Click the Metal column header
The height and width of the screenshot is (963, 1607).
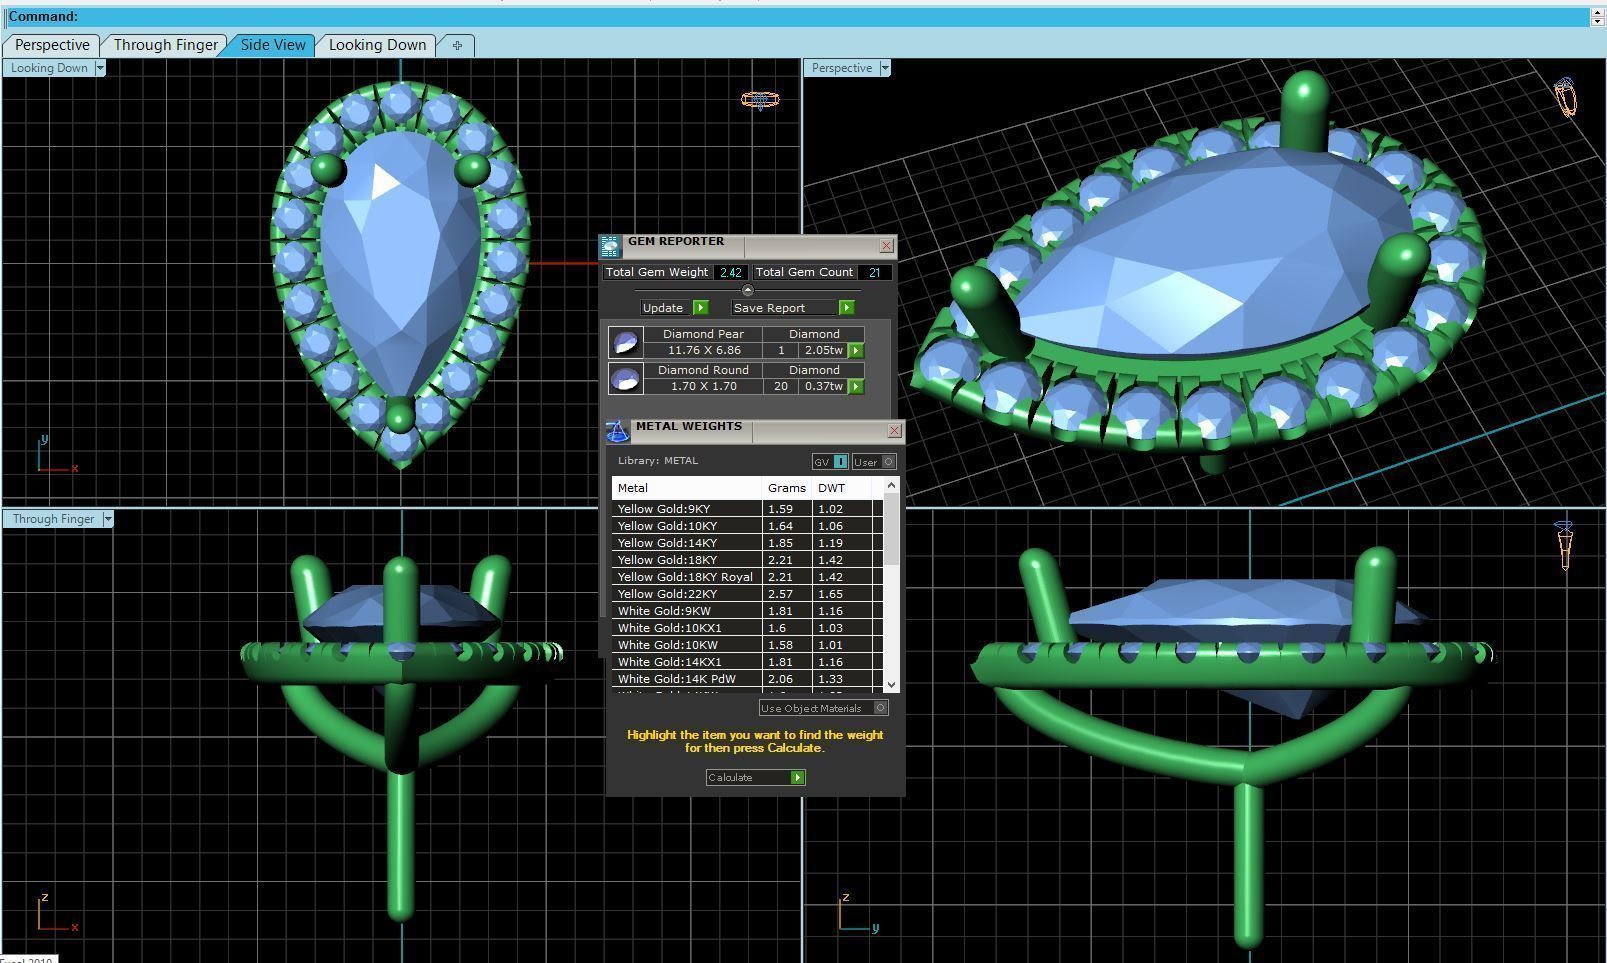(687, 488)
